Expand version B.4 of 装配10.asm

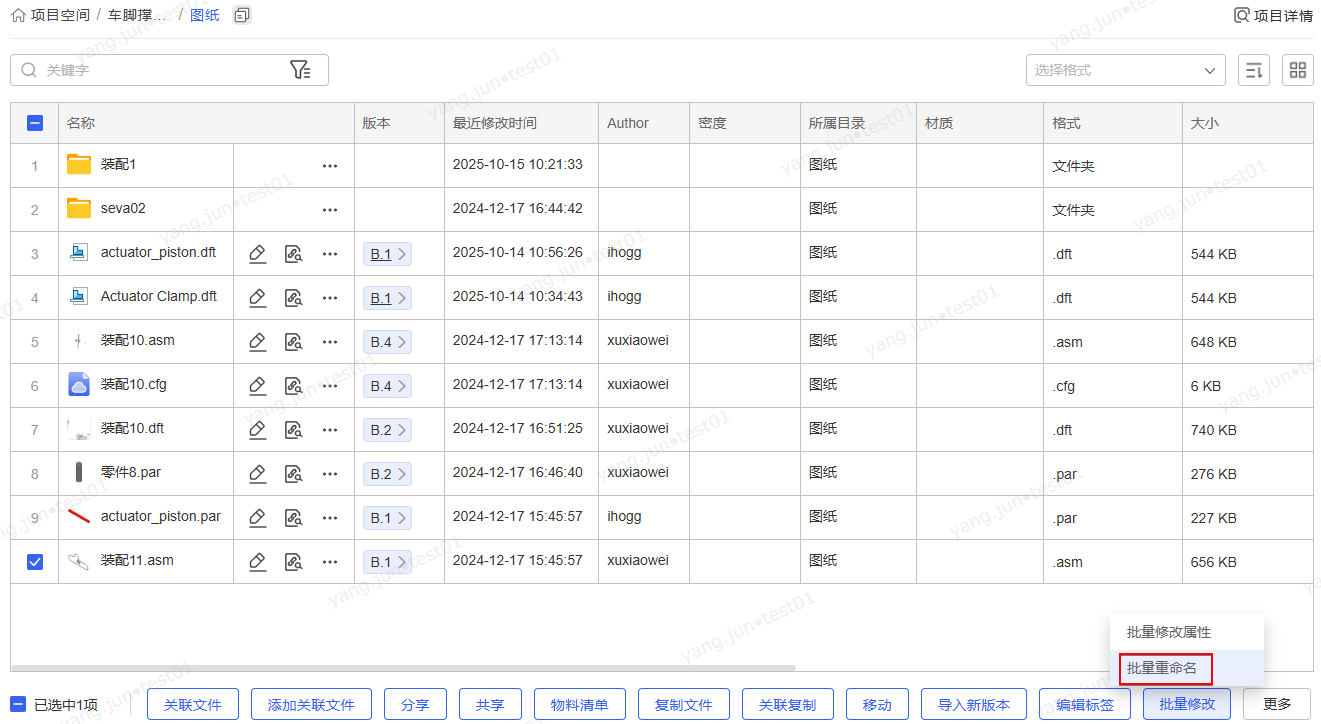[x=387, y=342]
